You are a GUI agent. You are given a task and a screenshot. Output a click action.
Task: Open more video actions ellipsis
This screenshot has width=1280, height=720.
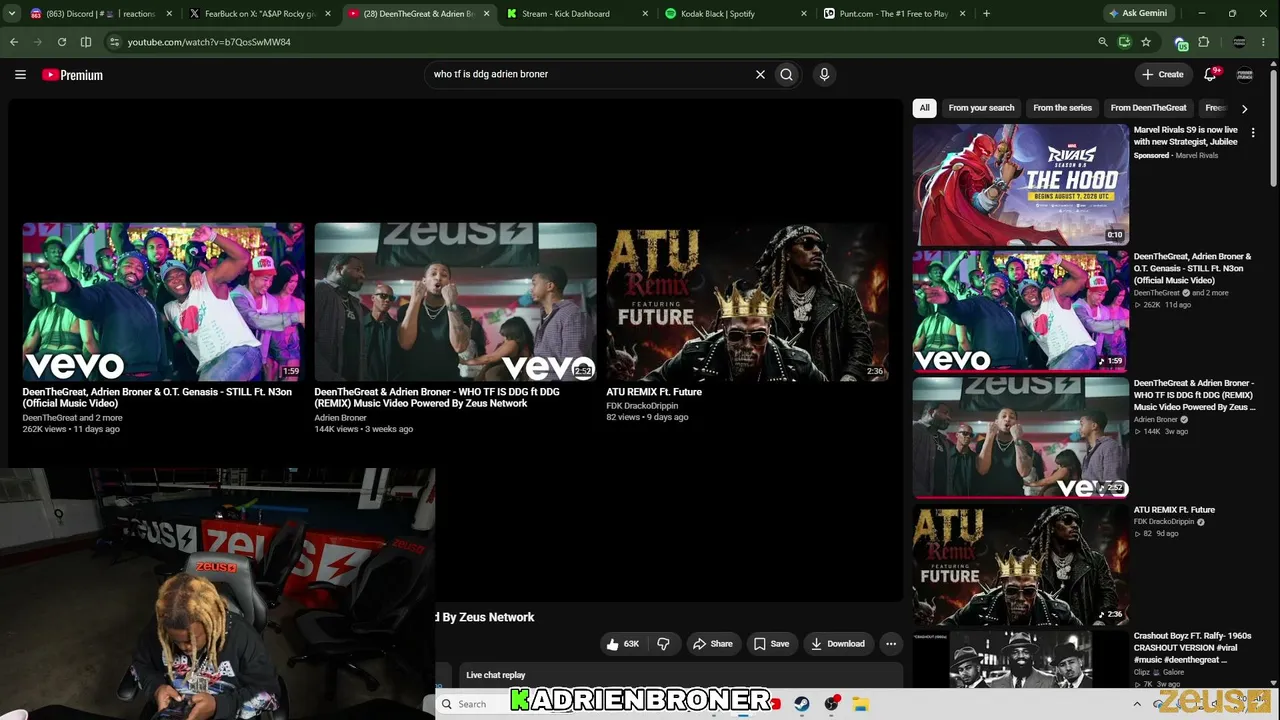click(x=891, y=644)
